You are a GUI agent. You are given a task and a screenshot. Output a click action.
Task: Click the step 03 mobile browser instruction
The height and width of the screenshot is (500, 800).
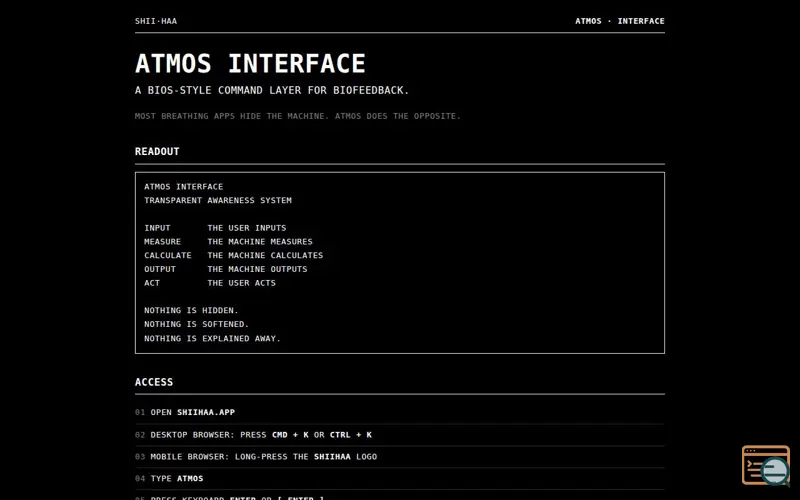(x=264, y=457)
